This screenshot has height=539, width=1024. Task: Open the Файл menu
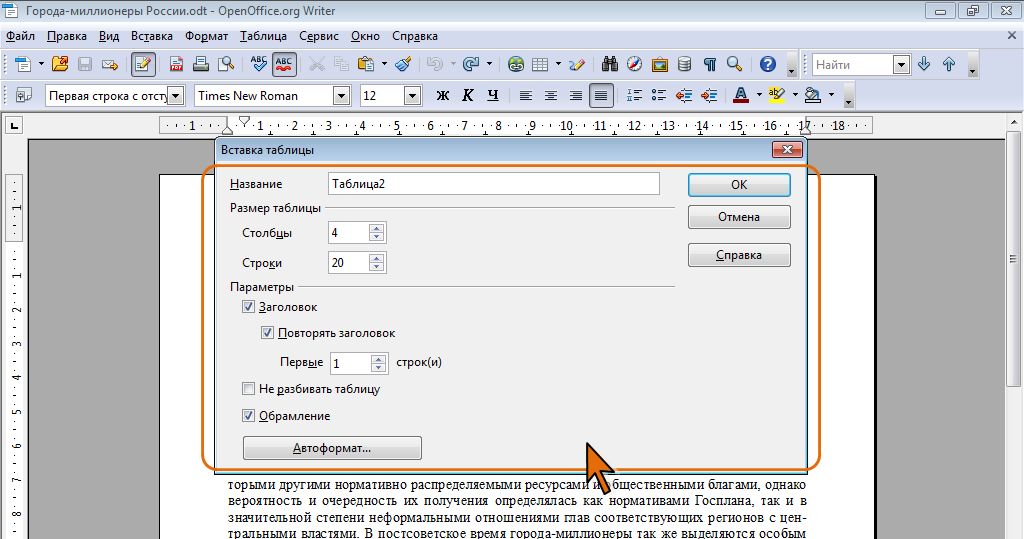coord(20,36)
